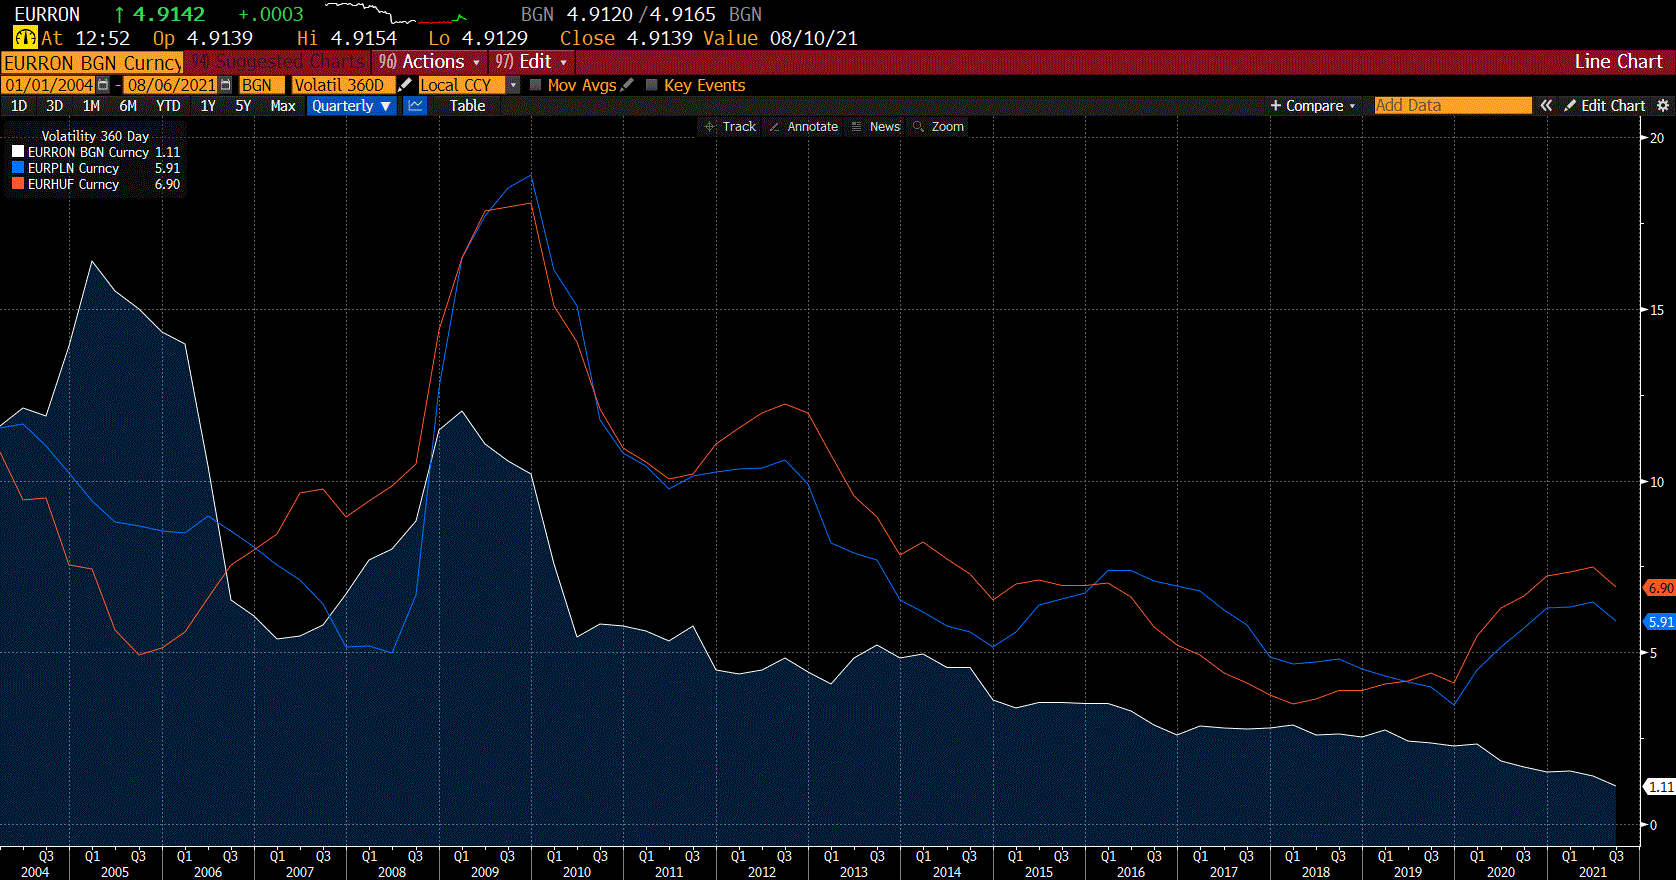Click the EURPLN blue legend color swatch
Screen dimensions: 1676x880
click(18, 168)
